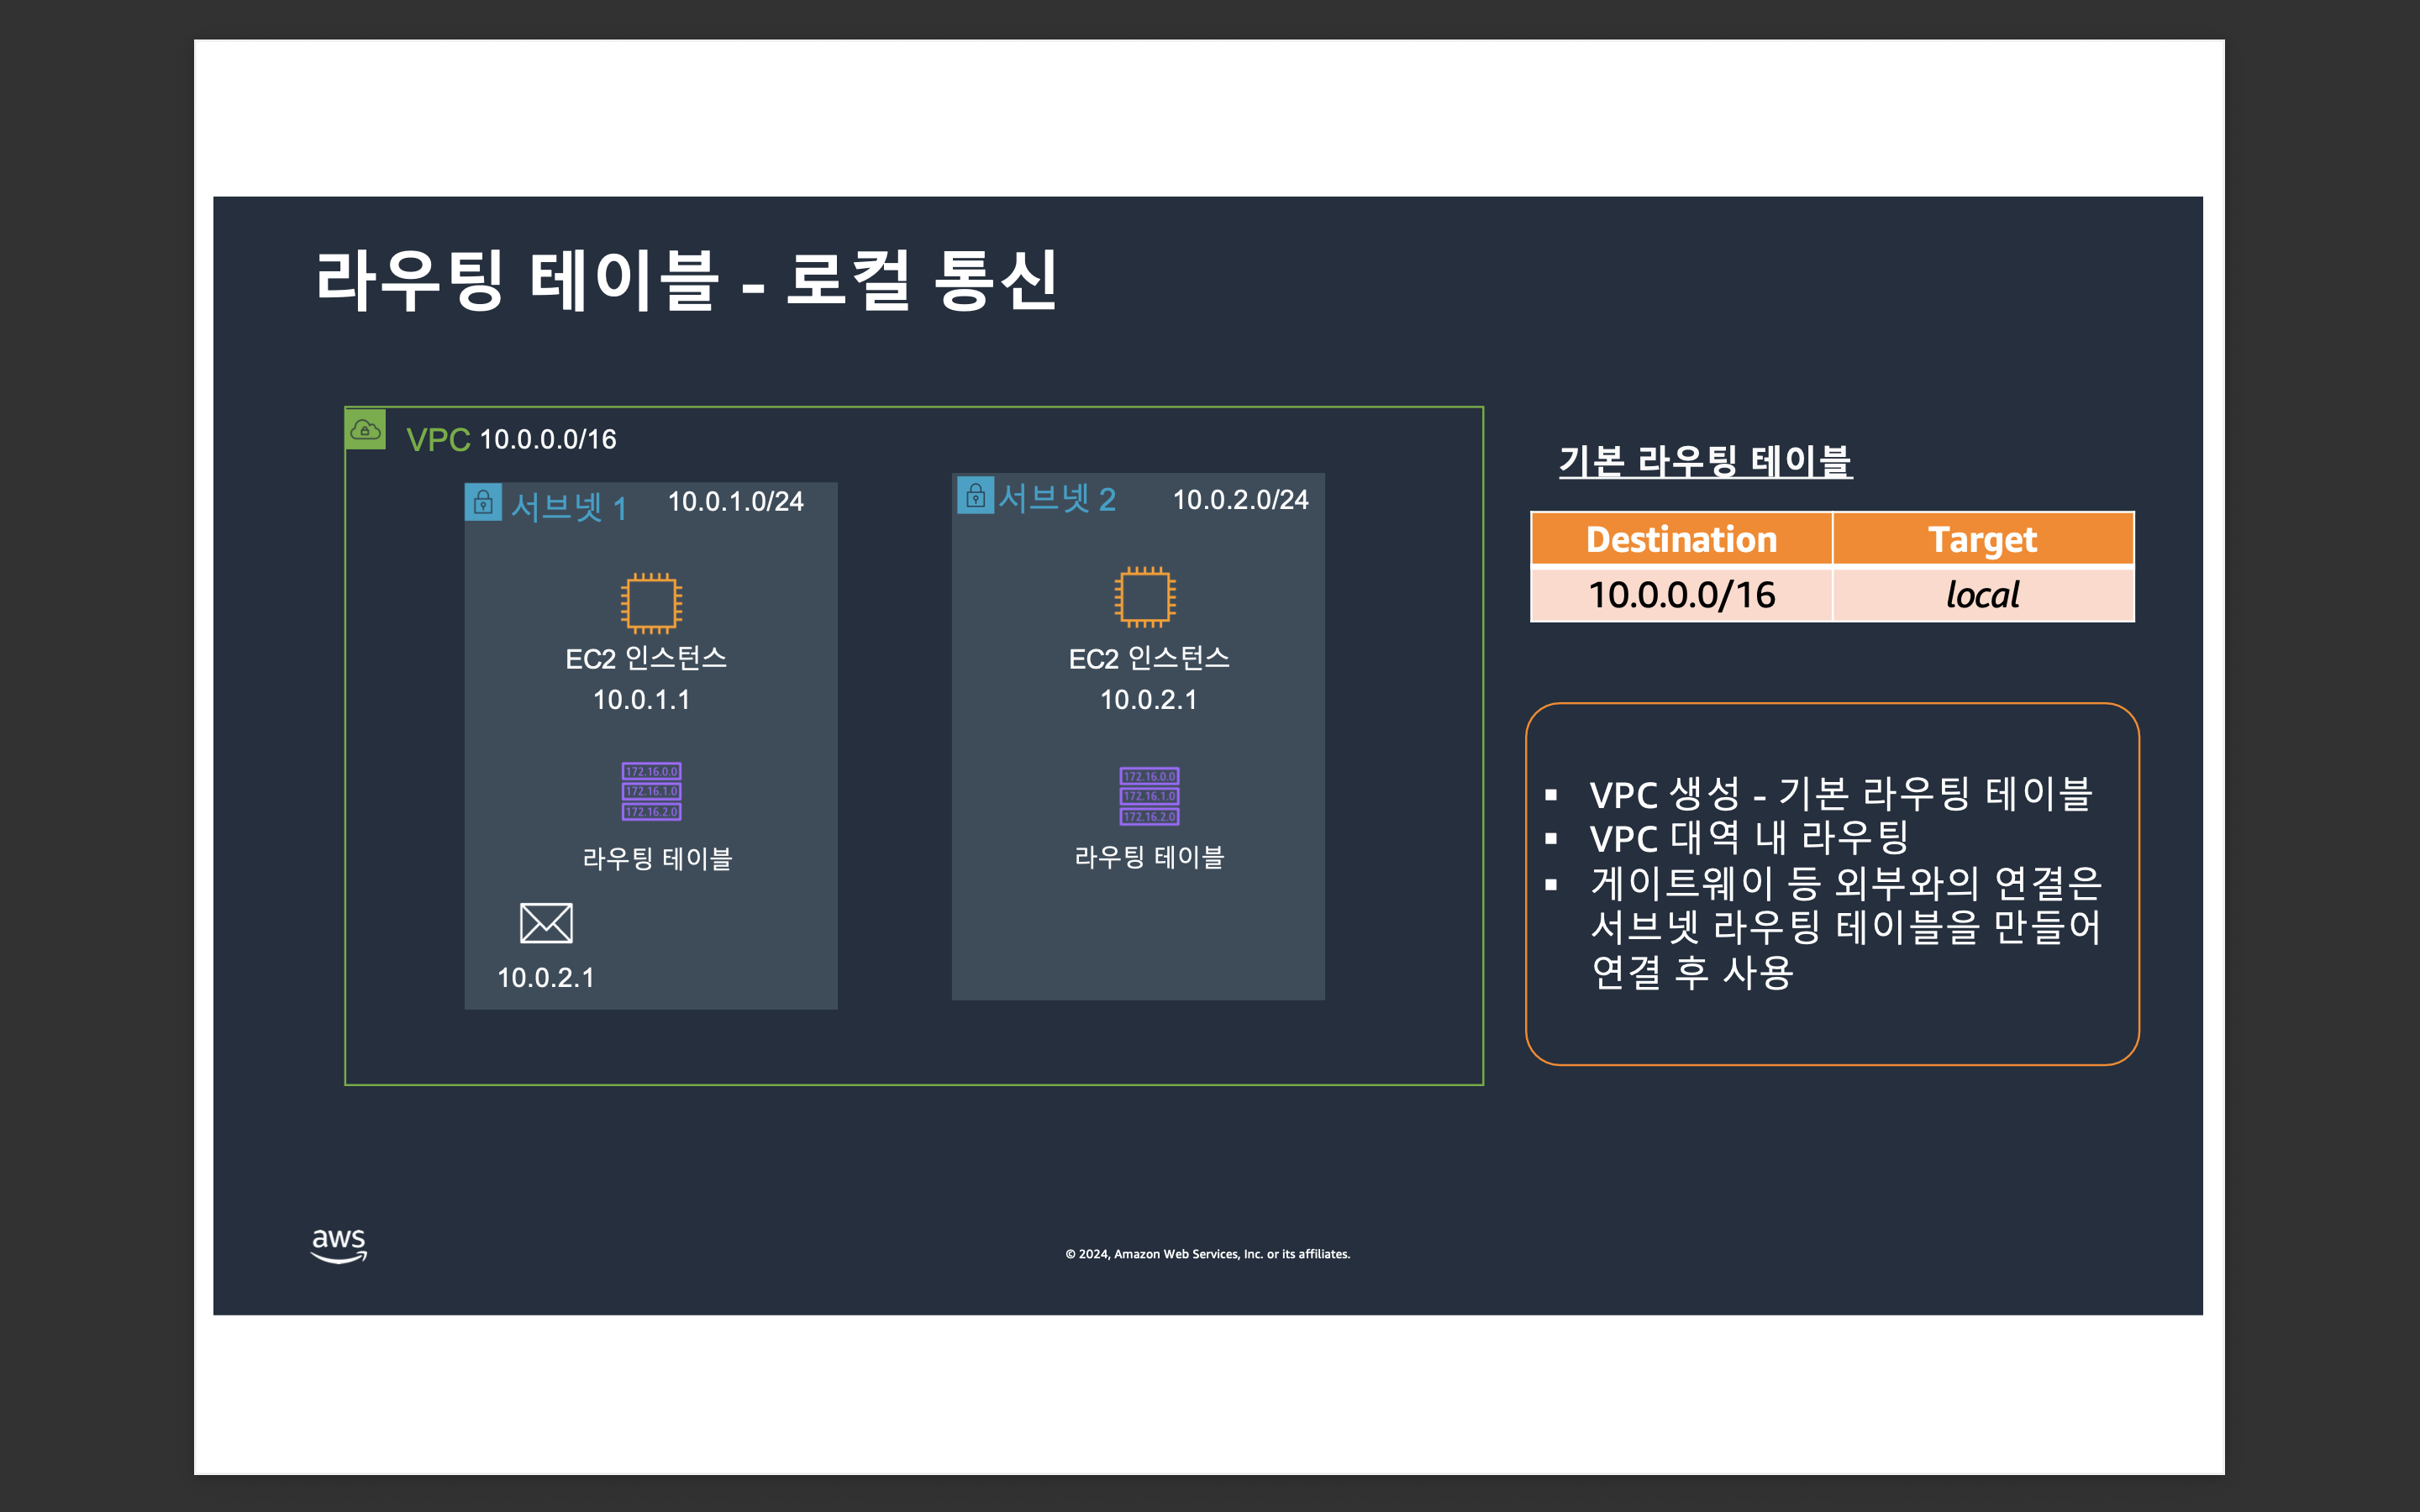Click the aws logo

coord(339,1245)
